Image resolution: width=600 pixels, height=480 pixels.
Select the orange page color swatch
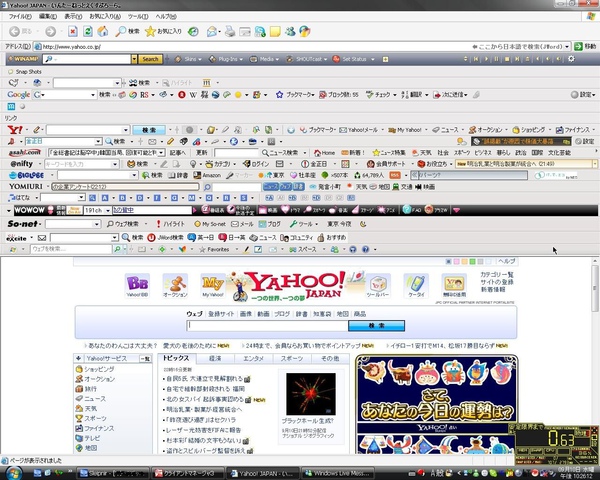pyautogui.click(x=465, y=262)
